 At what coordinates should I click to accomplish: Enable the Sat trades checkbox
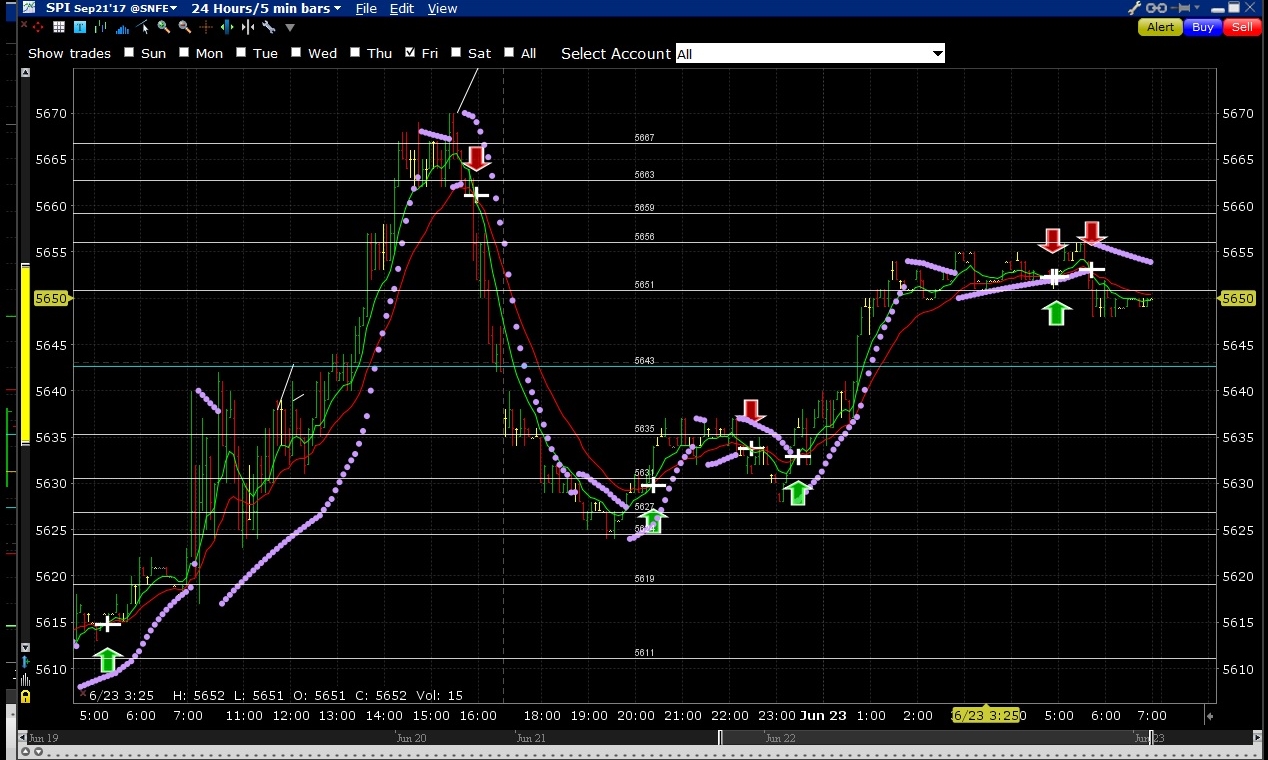456,53
